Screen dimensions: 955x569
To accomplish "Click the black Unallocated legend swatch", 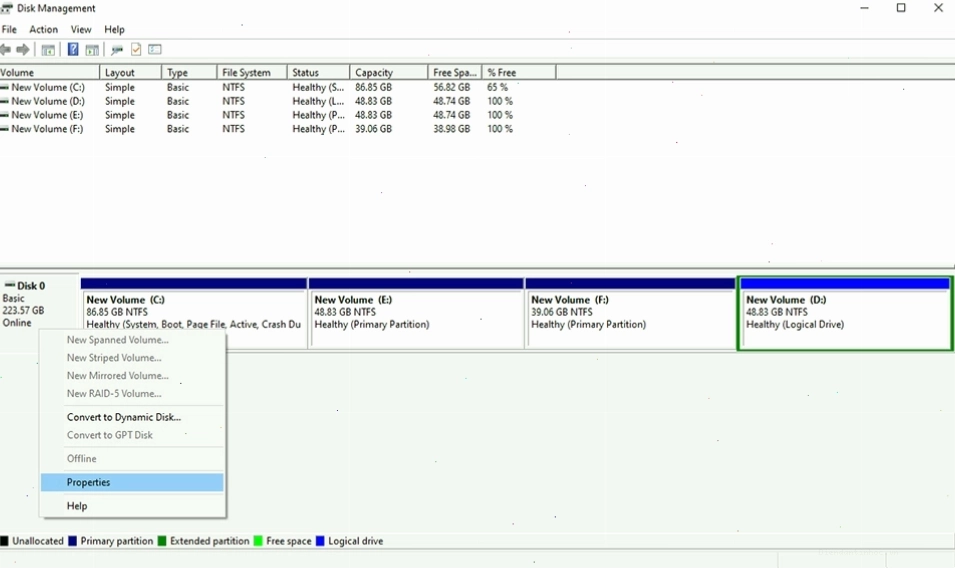I will [4, 541].
